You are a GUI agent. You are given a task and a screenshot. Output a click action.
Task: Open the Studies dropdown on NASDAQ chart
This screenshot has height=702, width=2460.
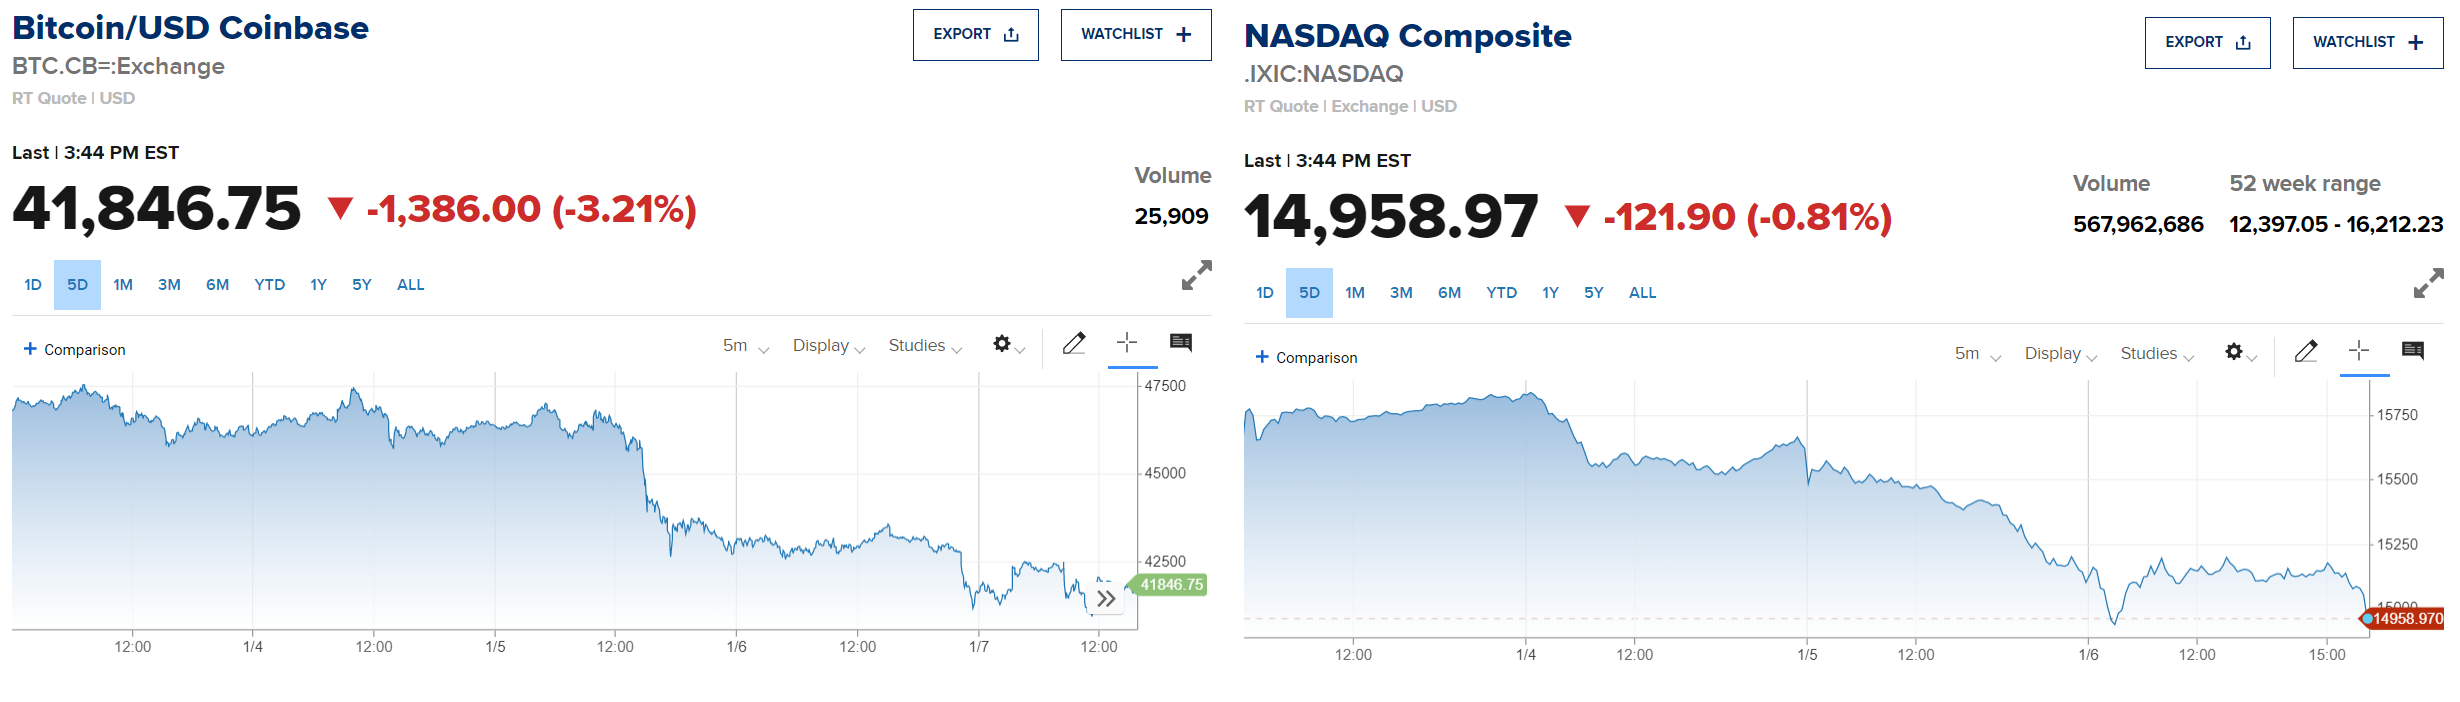2157,354
